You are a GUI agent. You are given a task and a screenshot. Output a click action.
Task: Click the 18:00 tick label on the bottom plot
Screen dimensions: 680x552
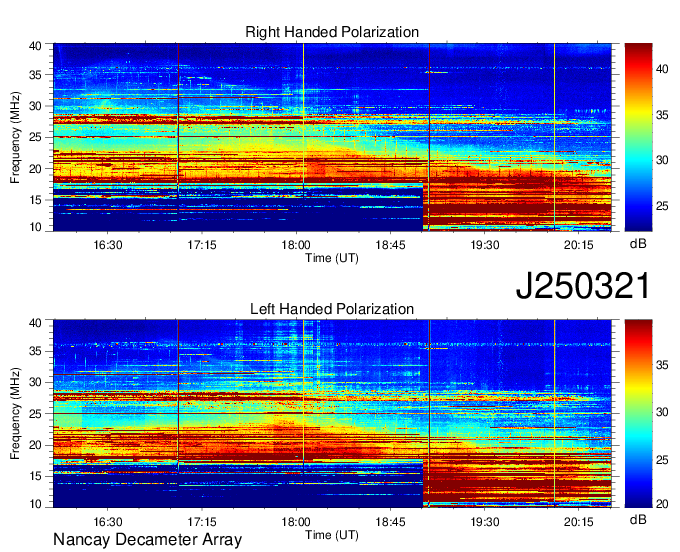coord(296,522)
